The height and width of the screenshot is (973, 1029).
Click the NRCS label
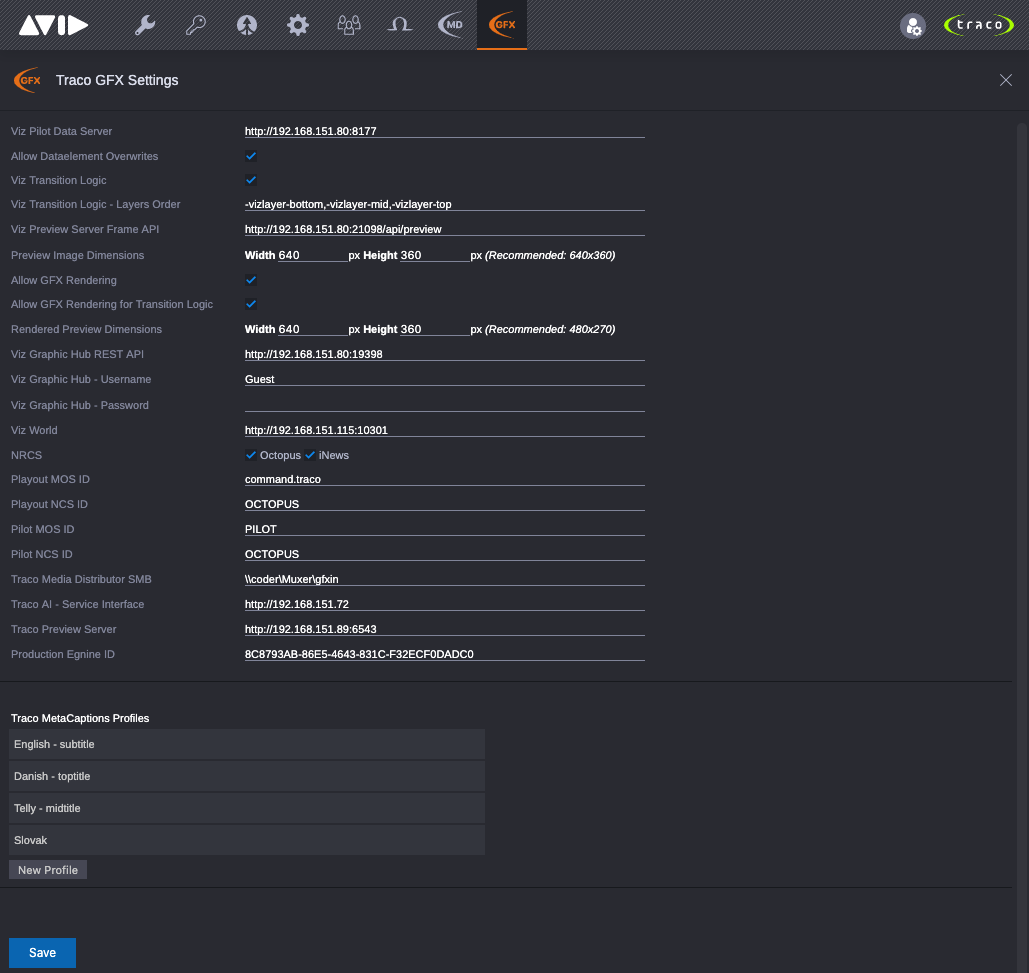[26, 455]
